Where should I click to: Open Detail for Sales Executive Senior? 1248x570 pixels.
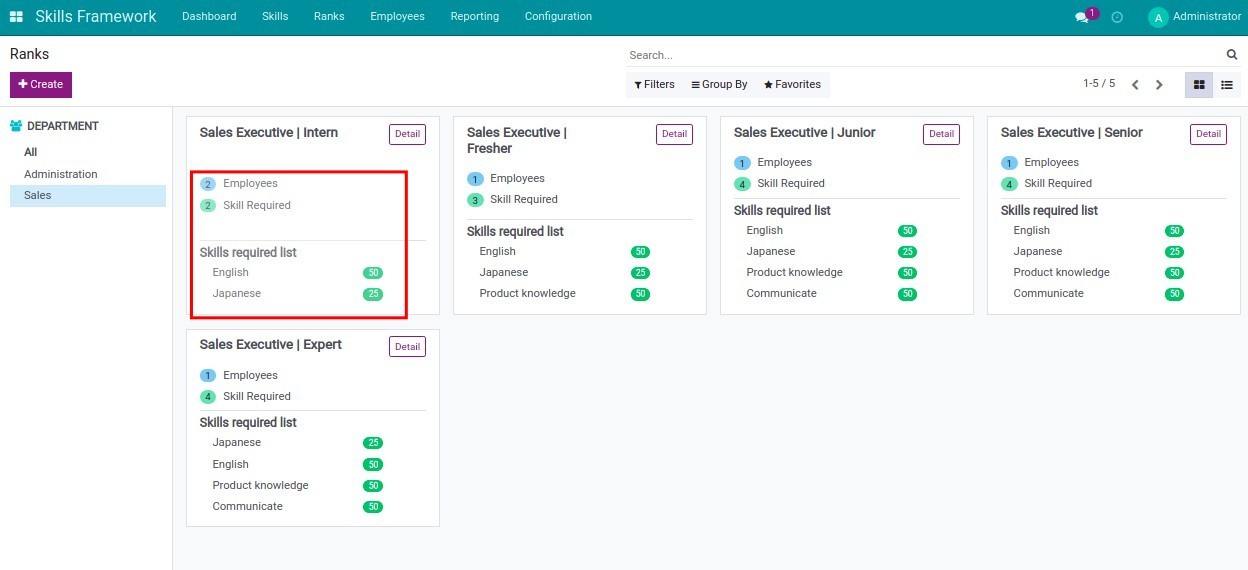pos(1208,134)
